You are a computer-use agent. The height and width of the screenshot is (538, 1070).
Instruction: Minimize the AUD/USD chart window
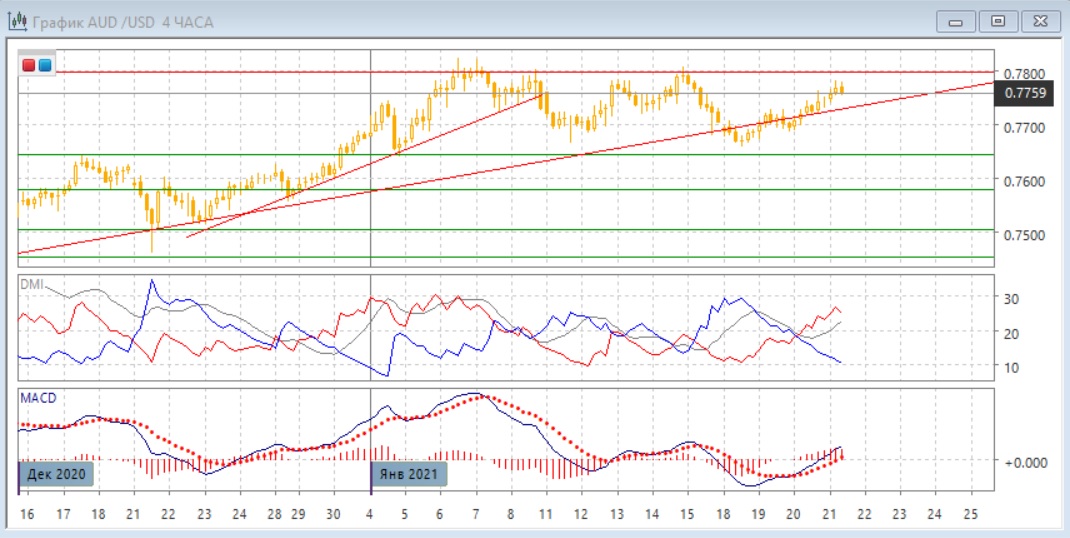click(957, 21)
